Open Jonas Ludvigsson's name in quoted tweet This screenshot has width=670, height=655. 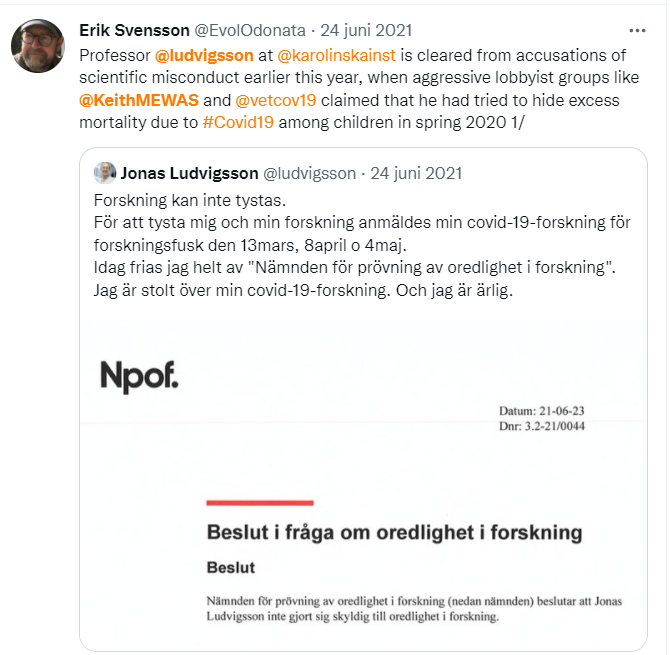coord(191,173)
